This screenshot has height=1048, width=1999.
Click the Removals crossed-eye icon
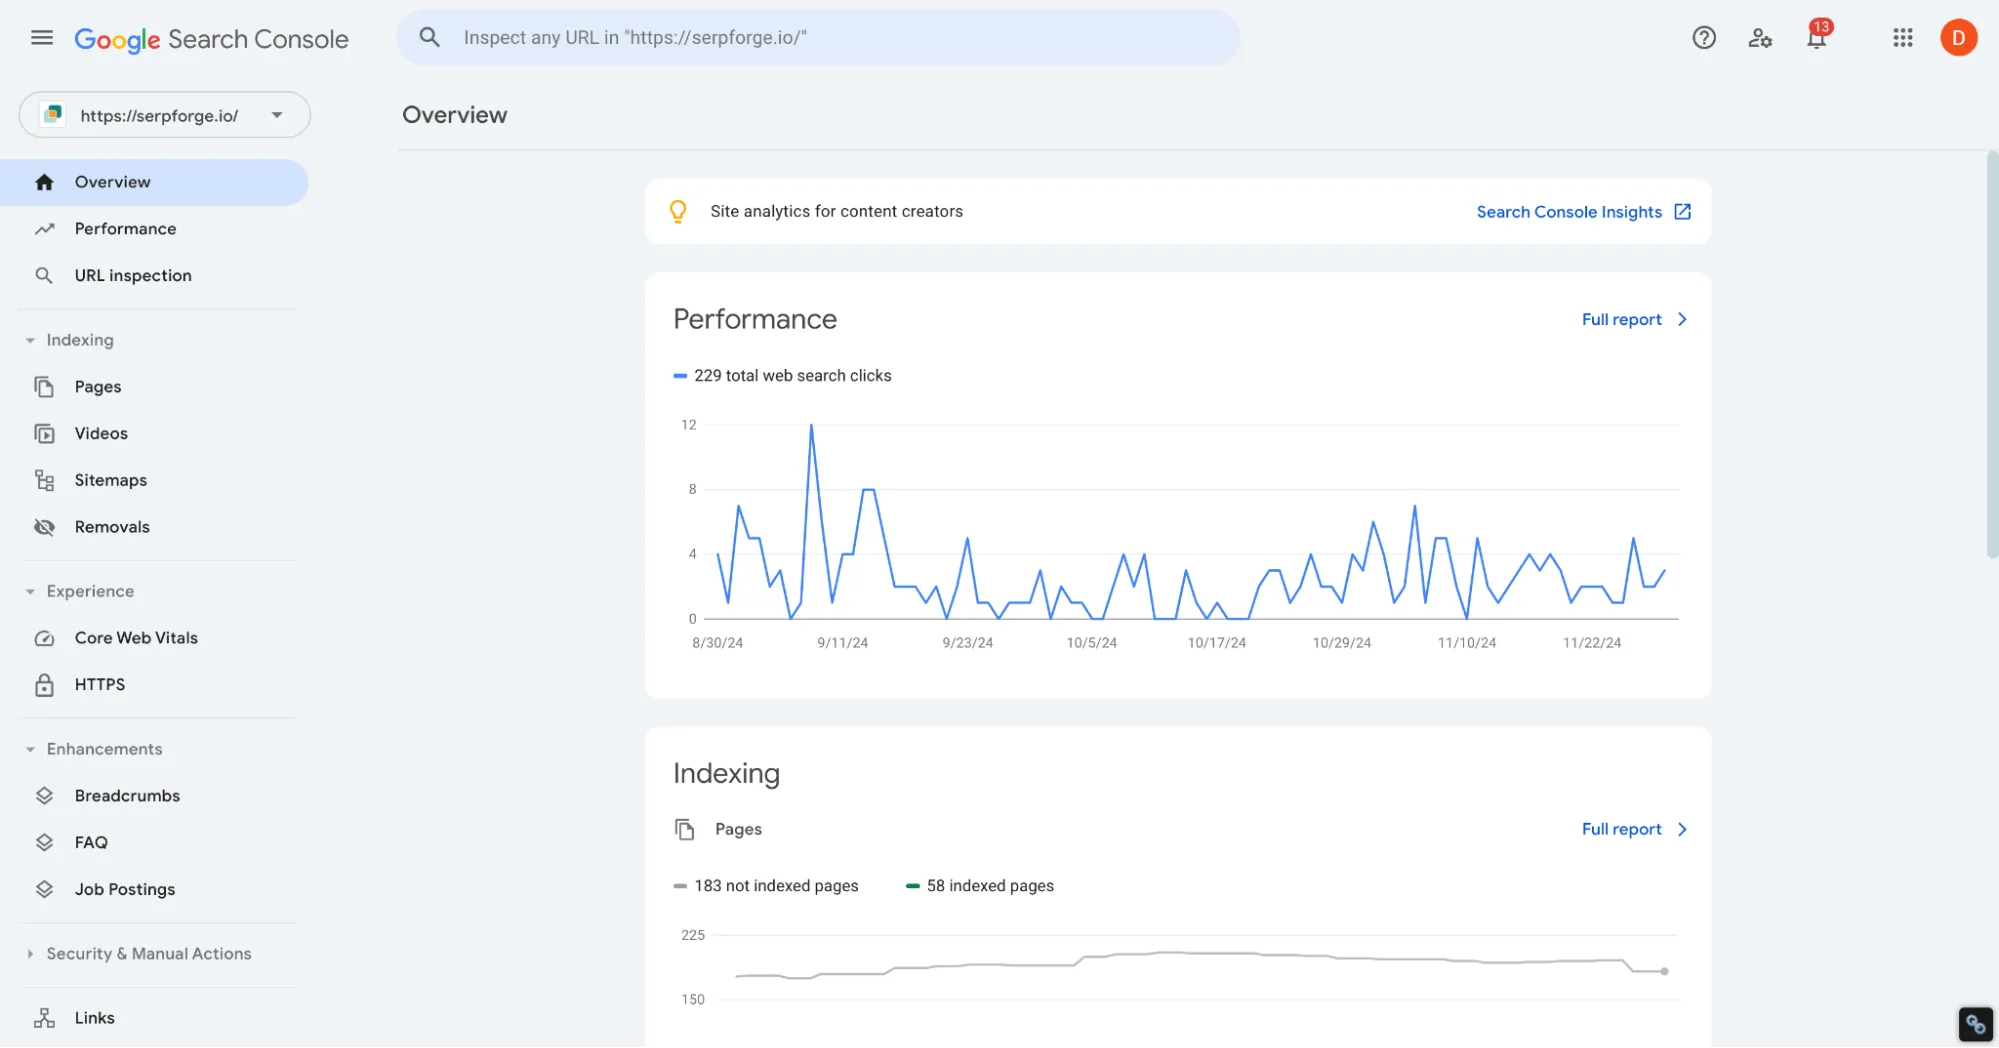click(44, 527)
